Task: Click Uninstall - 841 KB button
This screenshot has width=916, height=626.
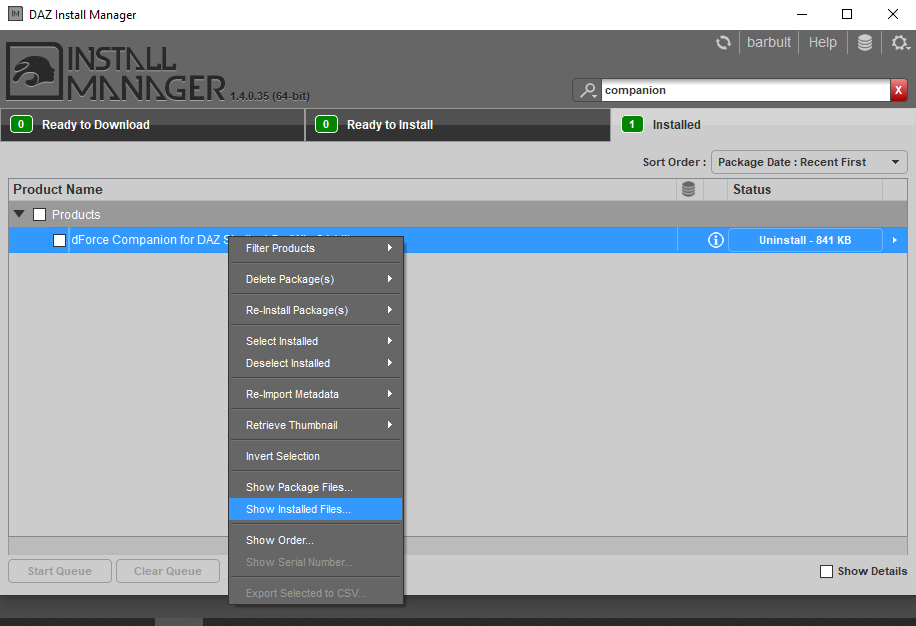Action: tap(805, 240)
